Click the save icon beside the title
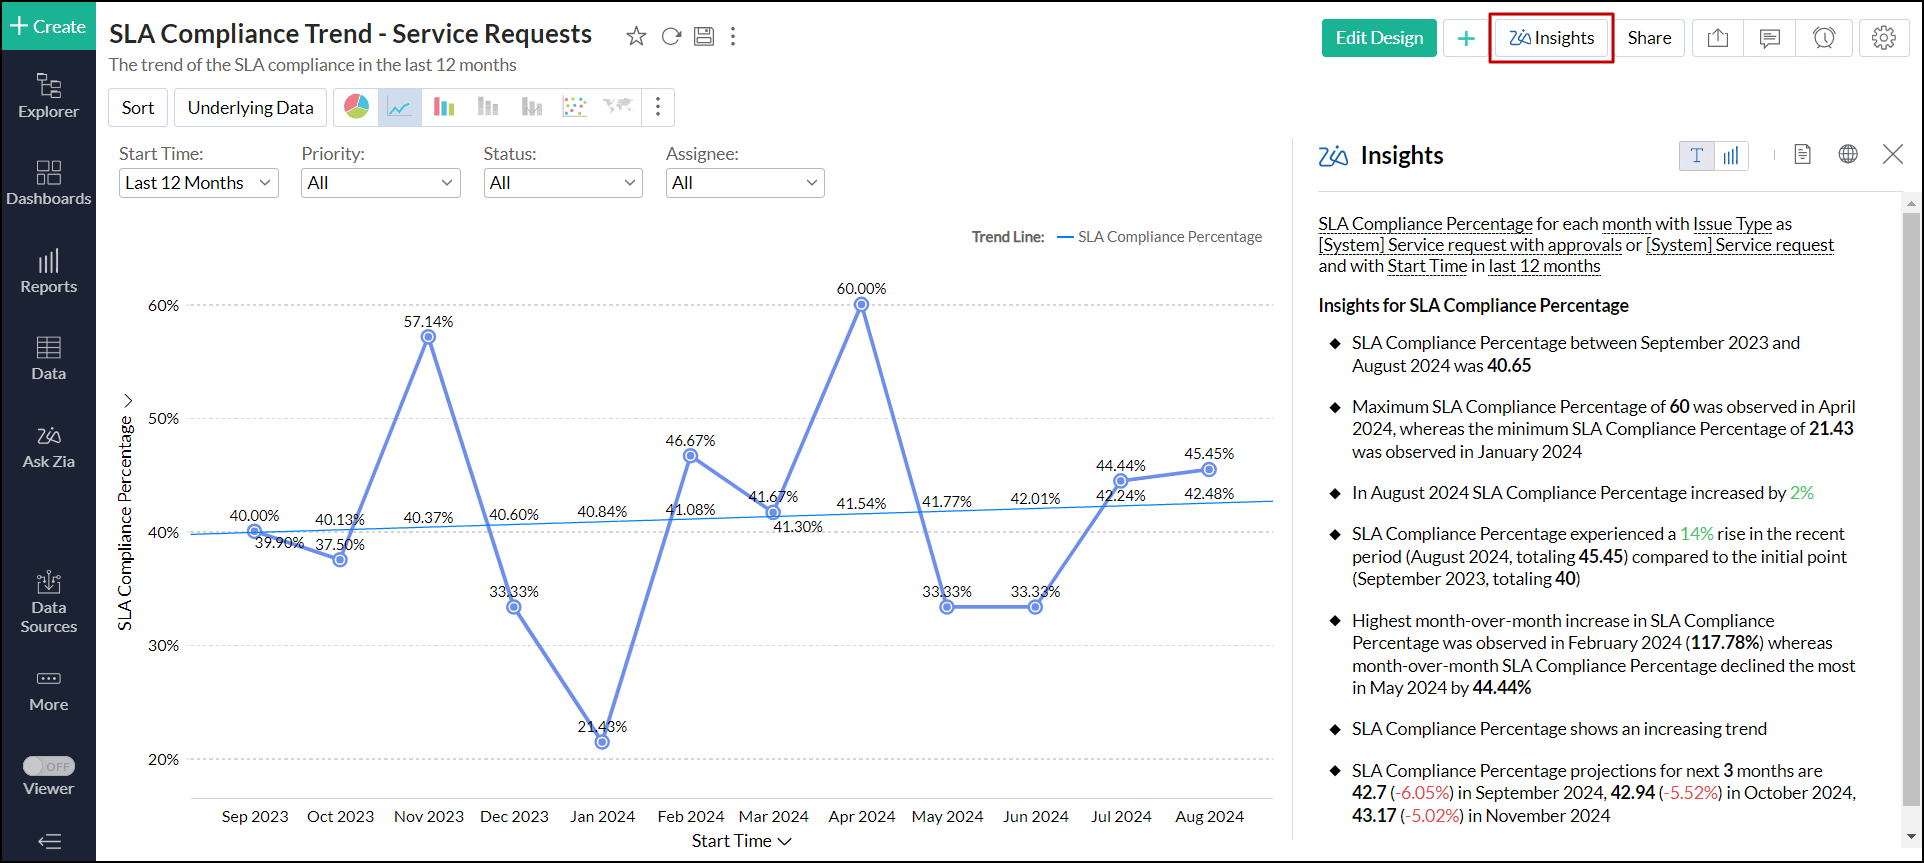 pos(704,37)
